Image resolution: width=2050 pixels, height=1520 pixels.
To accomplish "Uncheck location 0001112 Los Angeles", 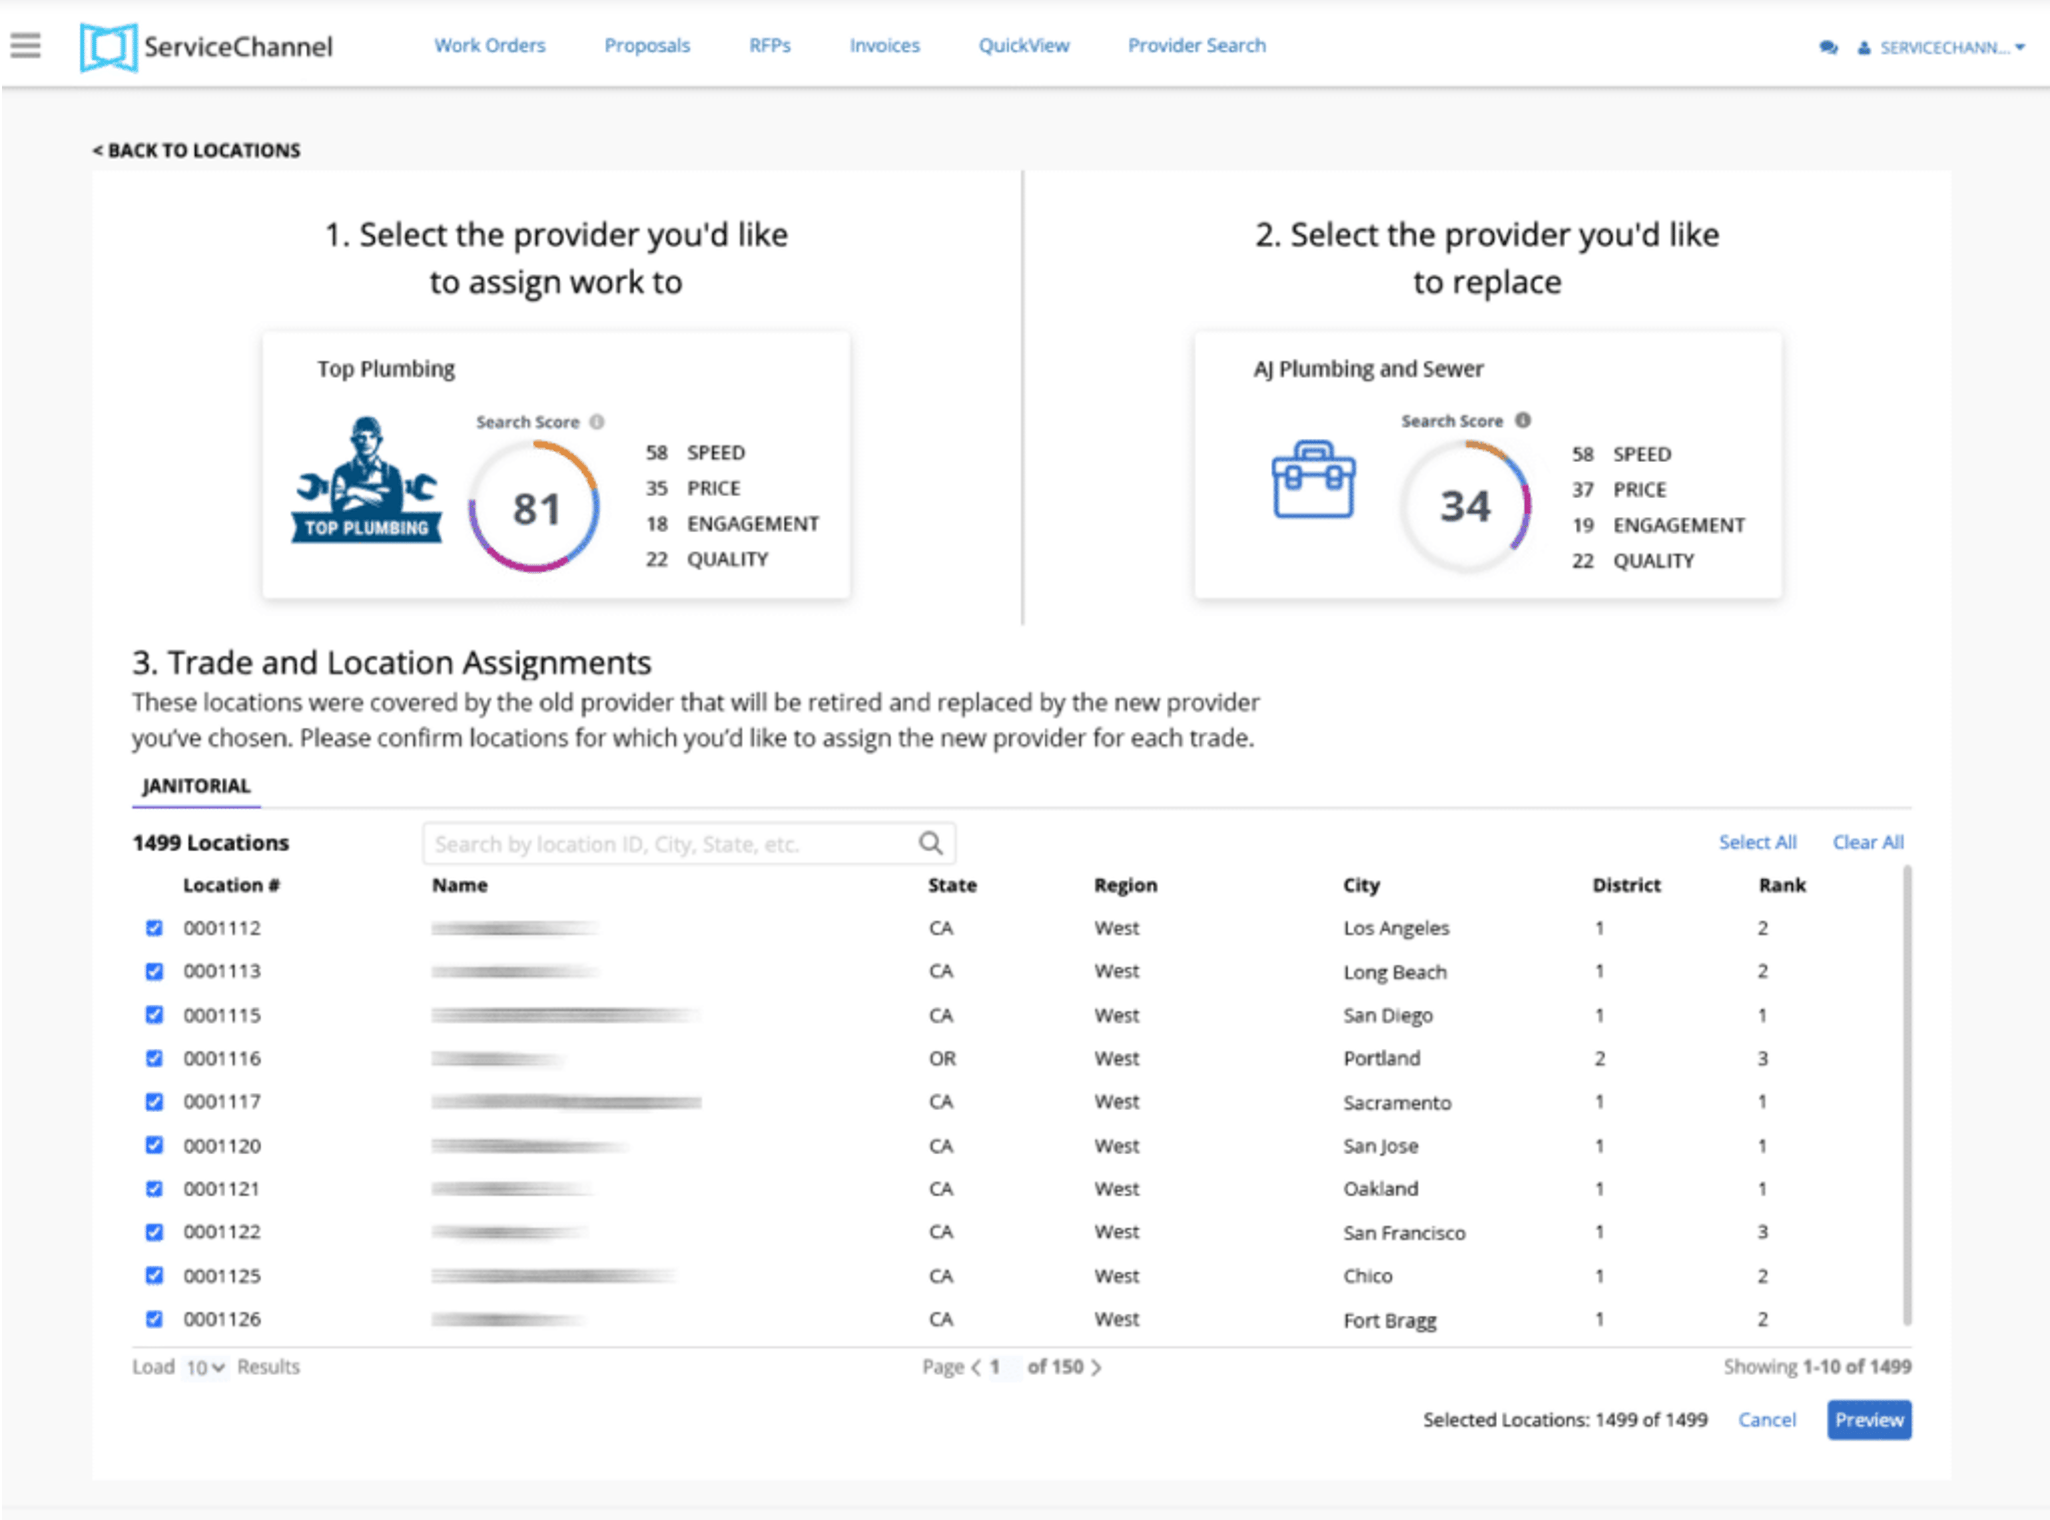I will [154, 928].
